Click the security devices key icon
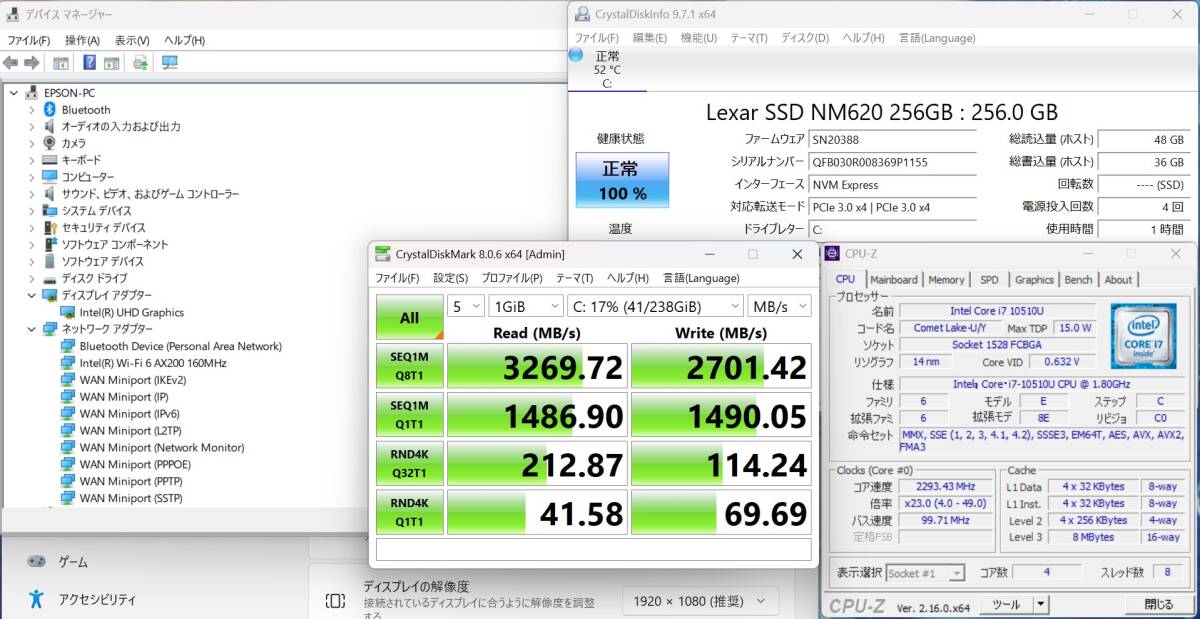 pyautogui.click(x=49, y=227)
